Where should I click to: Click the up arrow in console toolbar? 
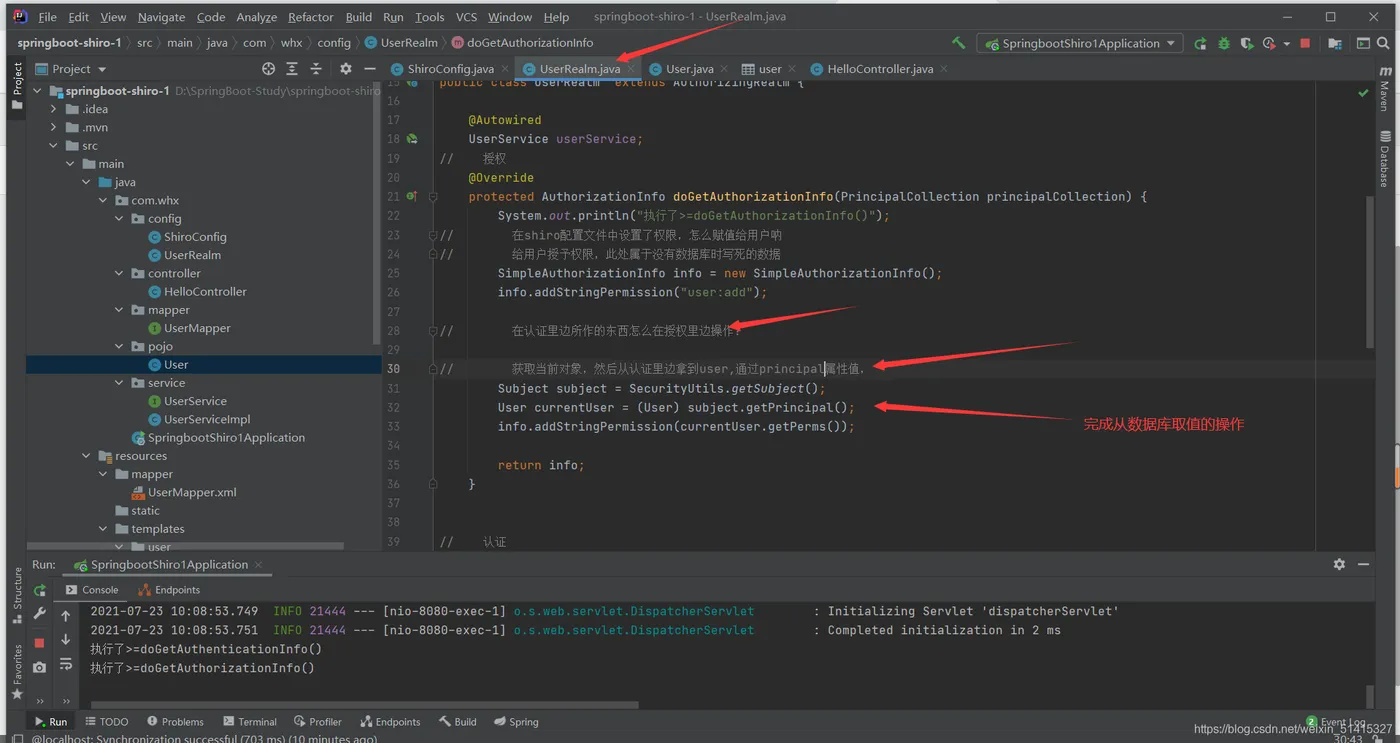click(66, 616)
